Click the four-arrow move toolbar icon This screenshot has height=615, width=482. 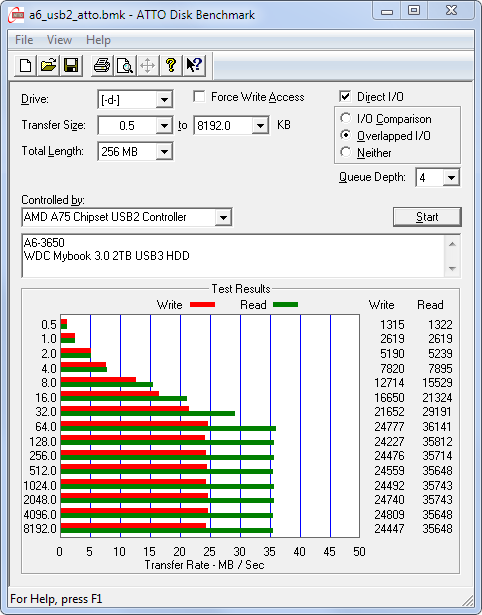[147, 65]
